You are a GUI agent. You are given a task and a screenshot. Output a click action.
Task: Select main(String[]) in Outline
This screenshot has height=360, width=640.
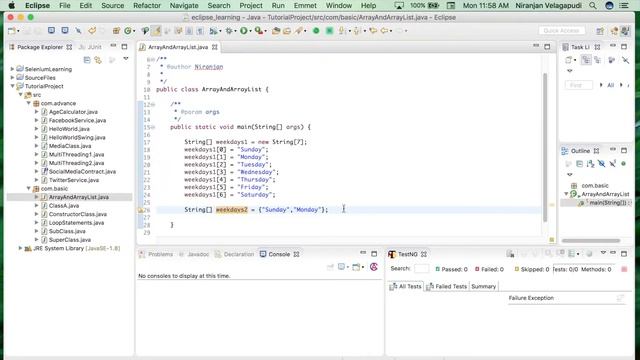[607, 202]
